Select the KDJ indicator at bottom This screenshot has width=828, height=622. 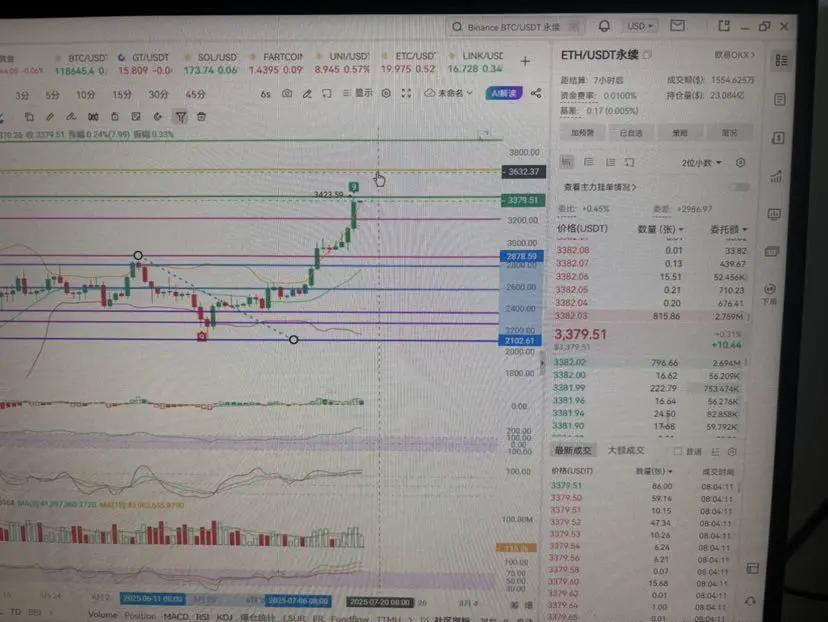224,617
